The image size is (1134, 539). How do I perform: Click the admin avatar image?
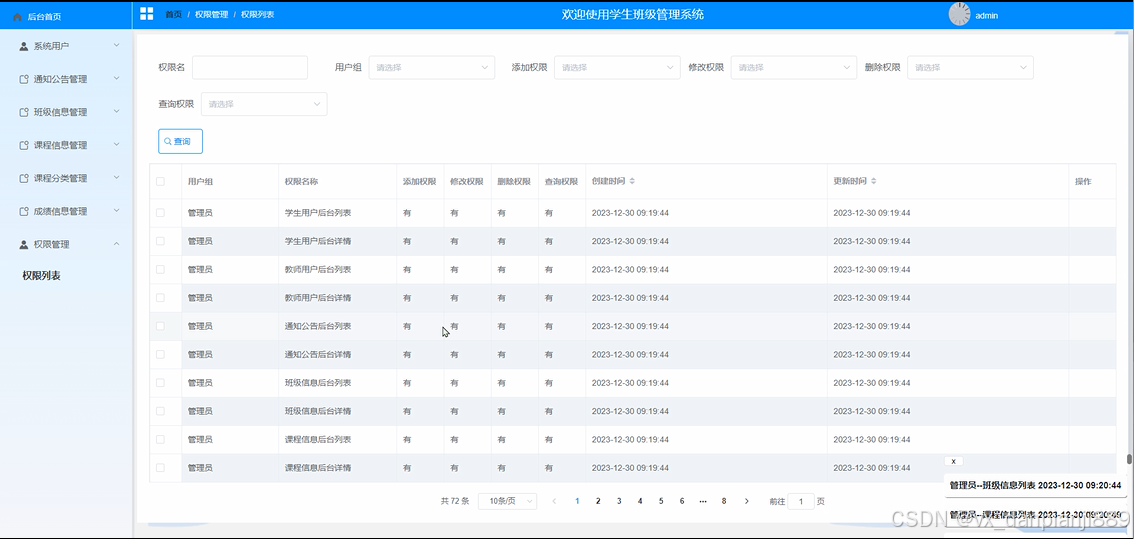pos(959,14)
